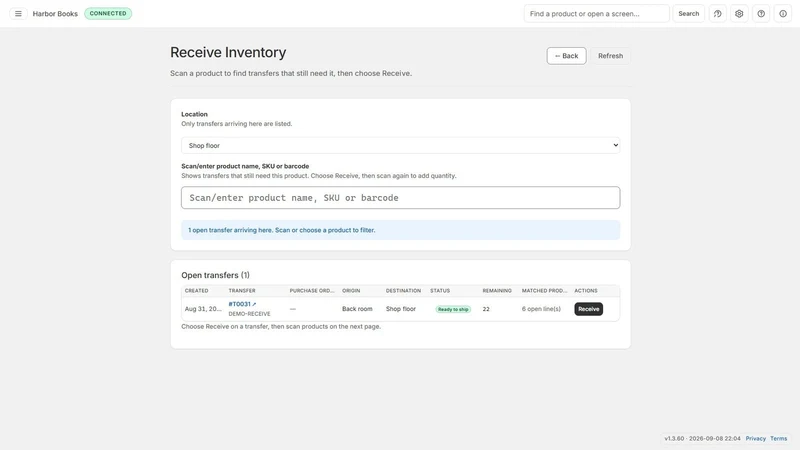Click the info circle icon
Screen dimensions: 800x450
point(783,14)
